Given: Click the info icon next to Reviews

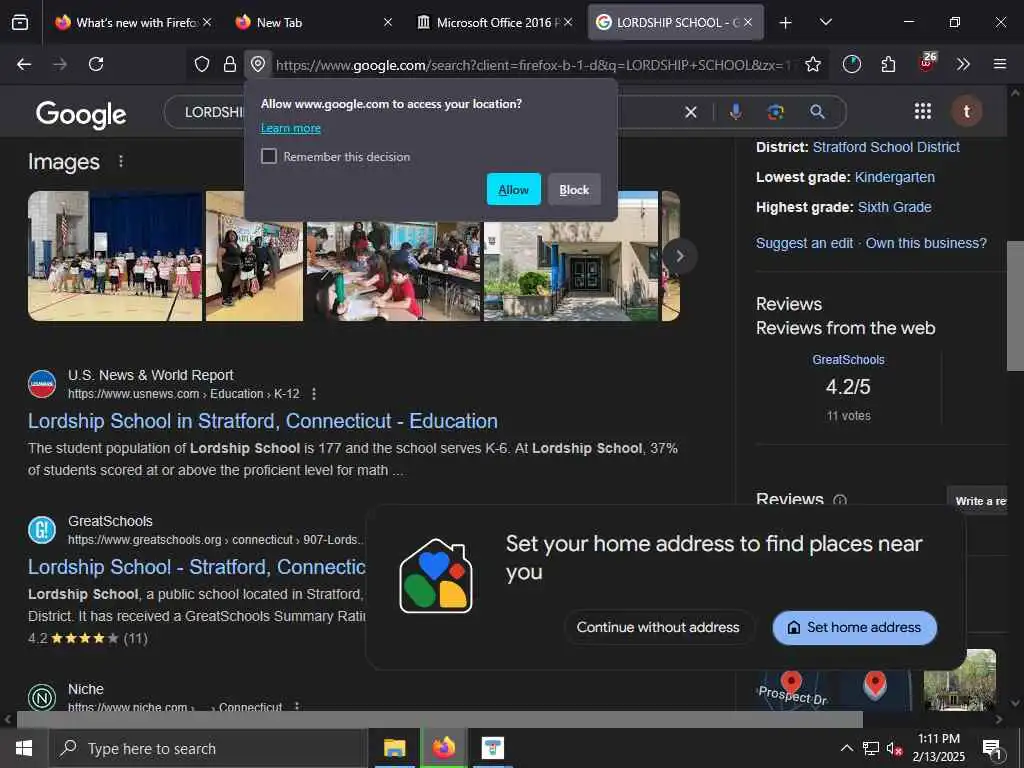Looking at the screenshot, I should pyautogui.click(x=840, y=501).
